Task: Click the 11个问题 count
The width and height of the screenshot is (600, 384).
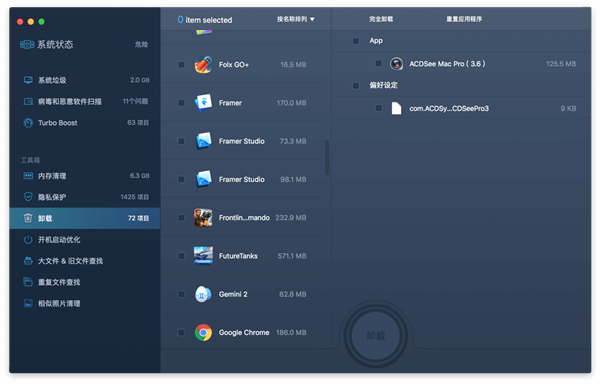Action: [135, 101]
